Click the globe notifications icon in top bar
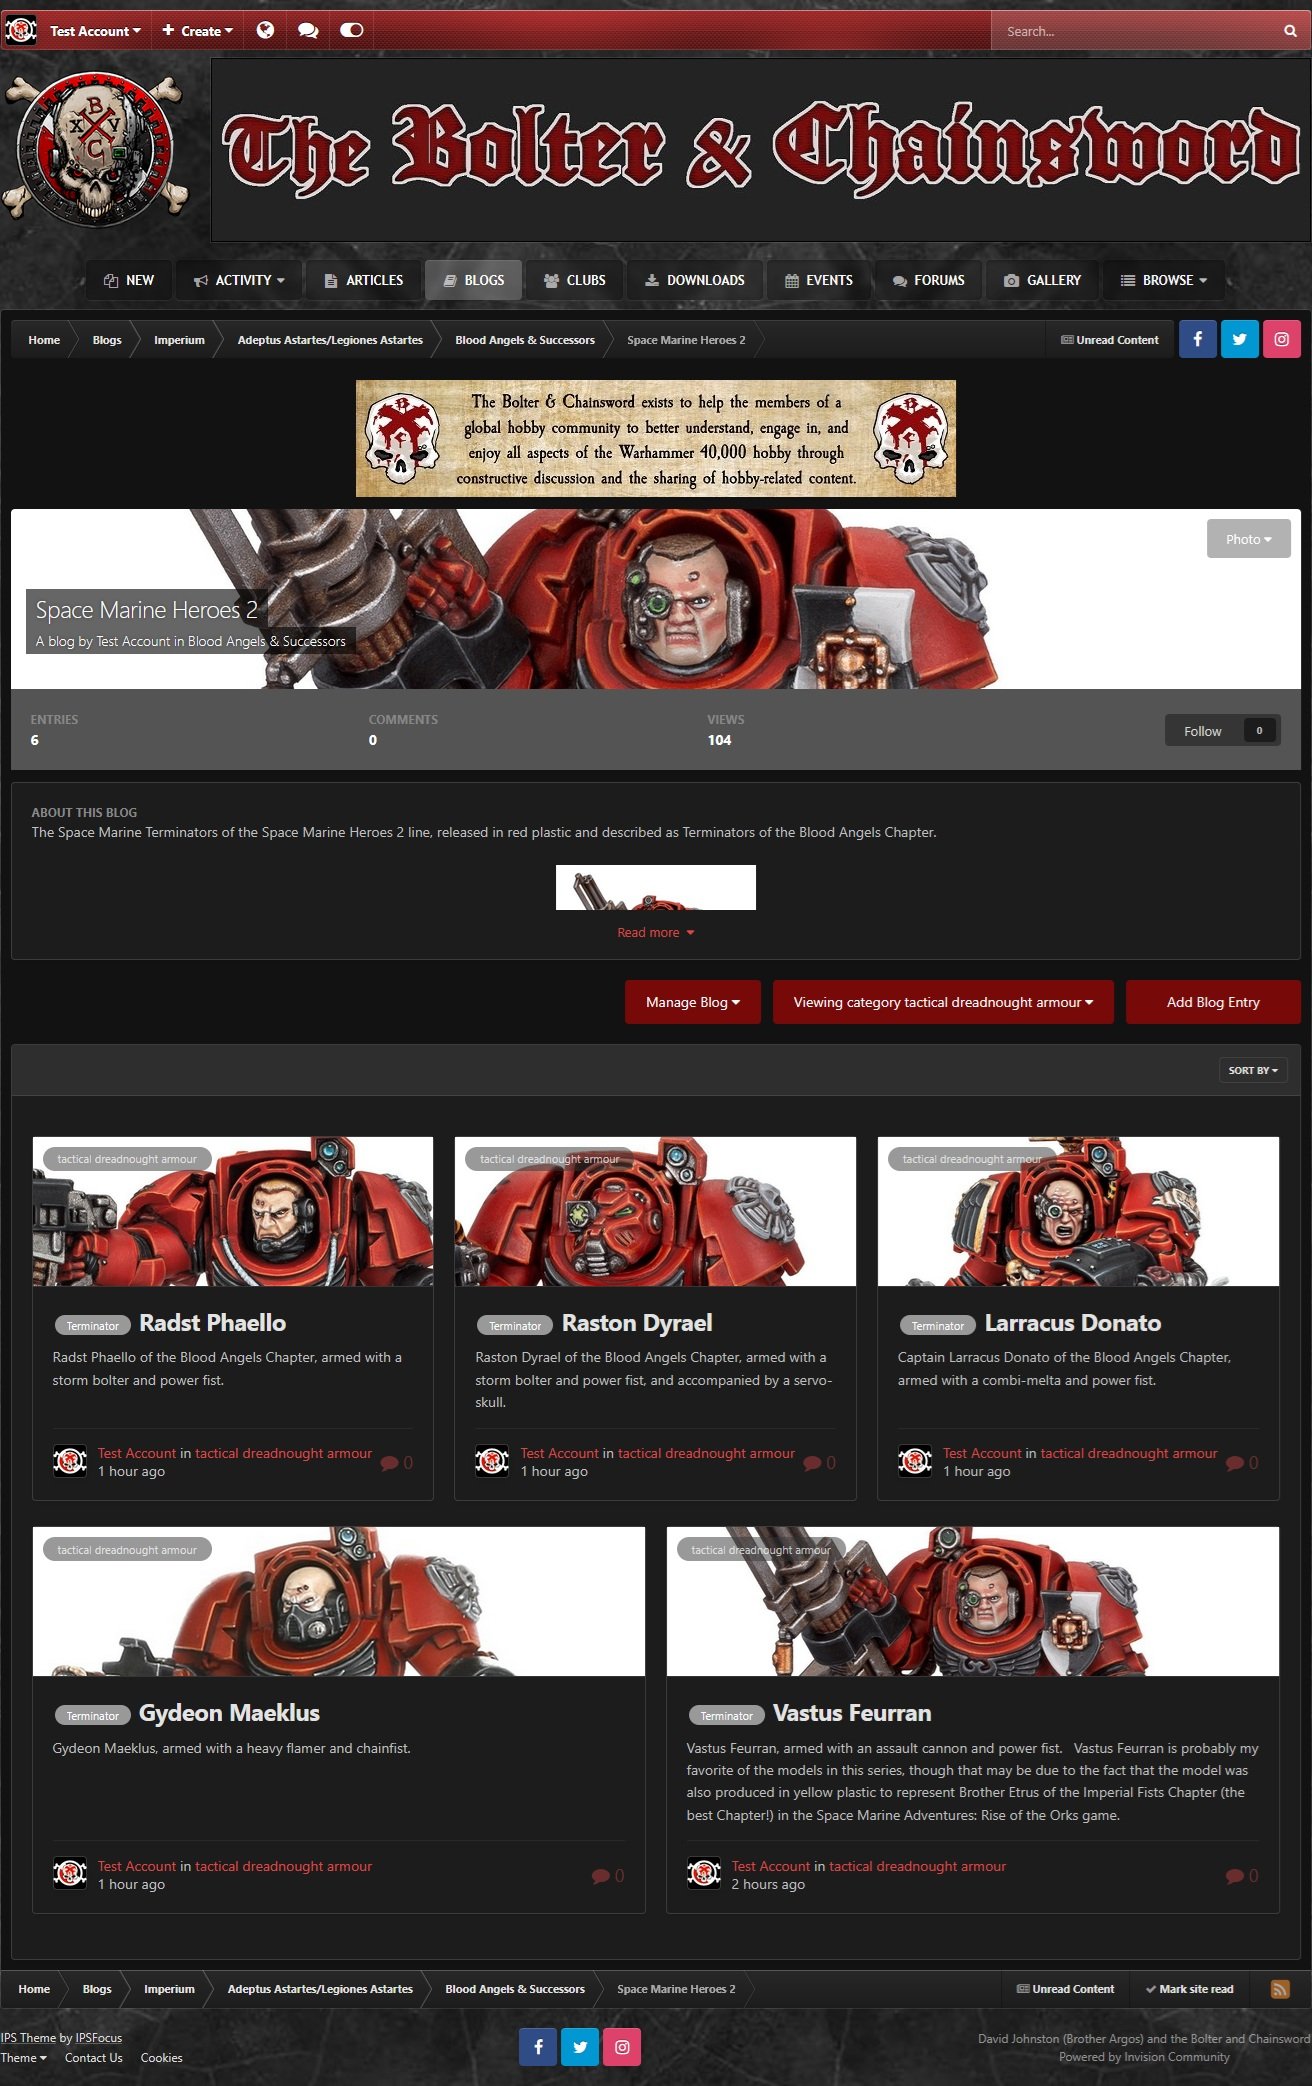The width and height of the screenshot is (1312, 2086). [265, 31]
